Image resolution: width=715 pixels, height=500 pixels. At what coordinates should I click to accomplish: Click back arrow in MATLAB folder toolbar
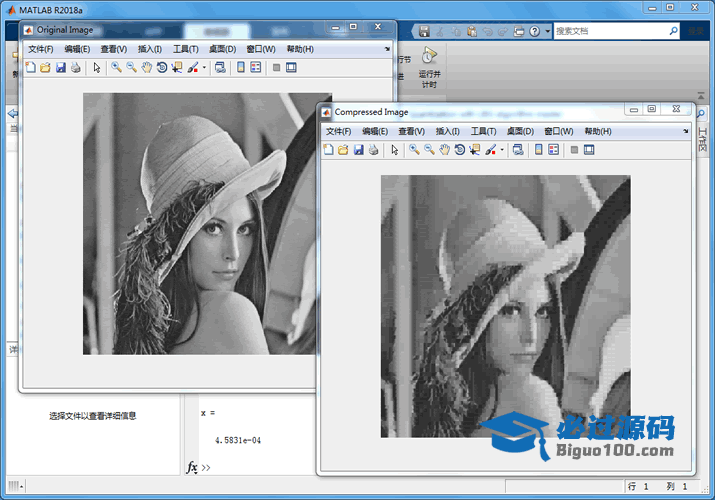13,113
